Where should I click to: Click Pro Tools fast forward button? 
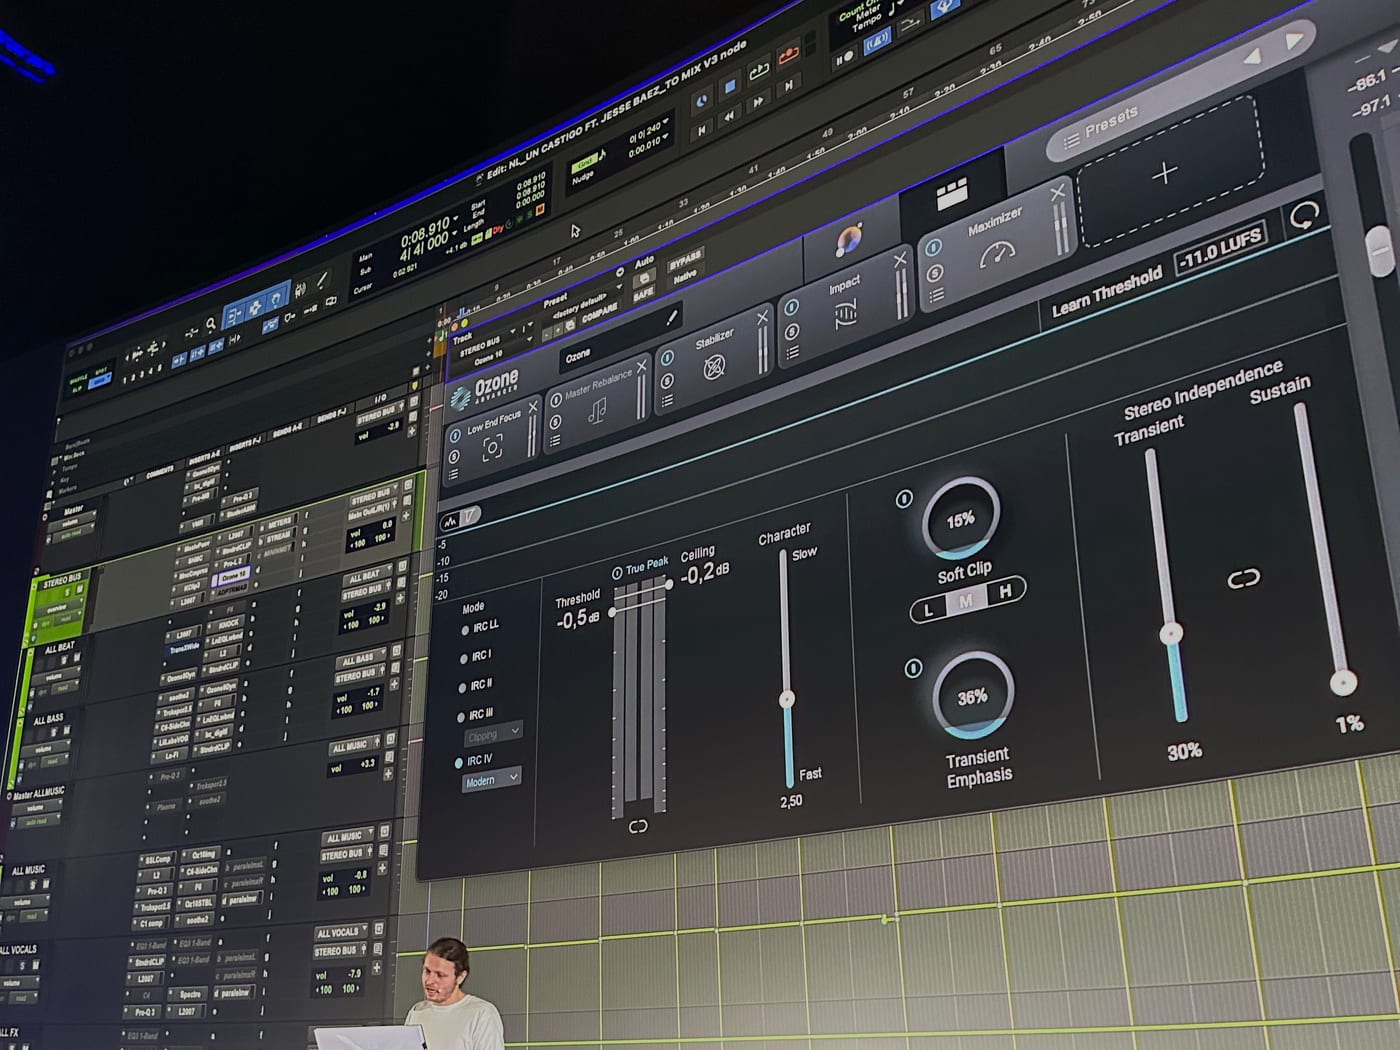pyautogui.click(x=758, y=102)
